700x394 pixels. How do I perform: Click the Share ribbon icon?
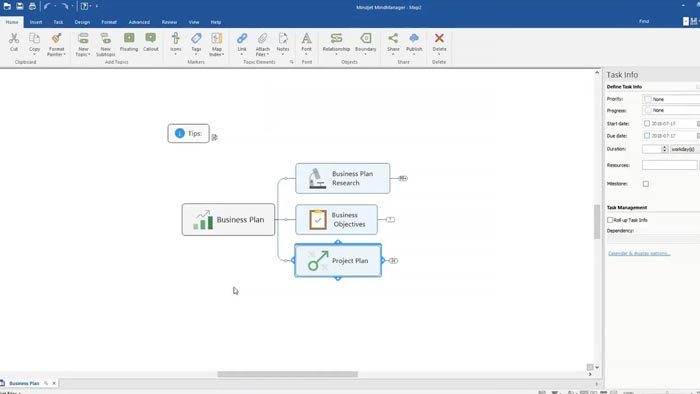[393, 39]
